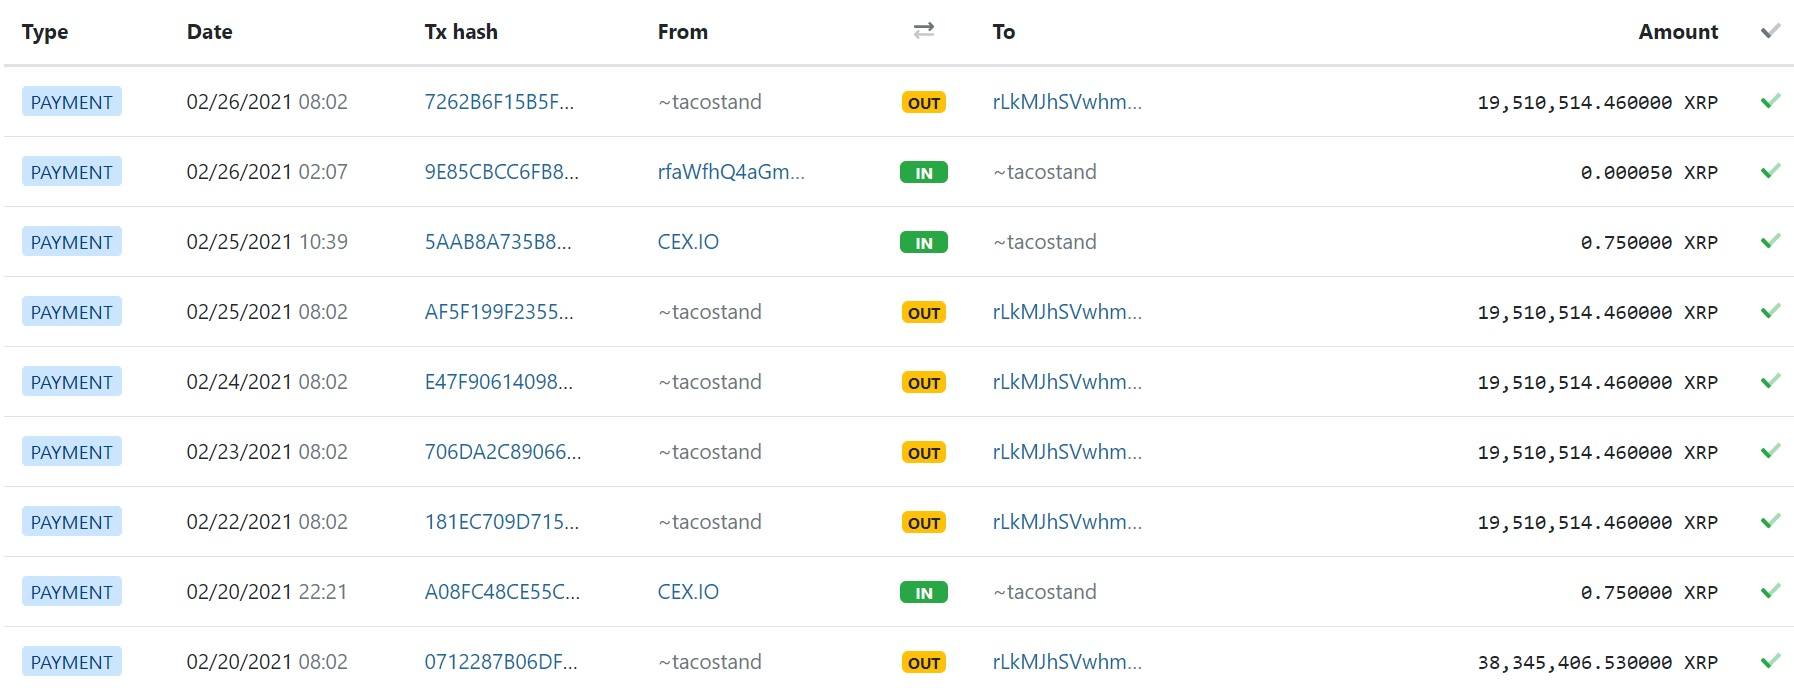
Task: Open transaction hash 181EC709D715
Action: pos(502,522)
